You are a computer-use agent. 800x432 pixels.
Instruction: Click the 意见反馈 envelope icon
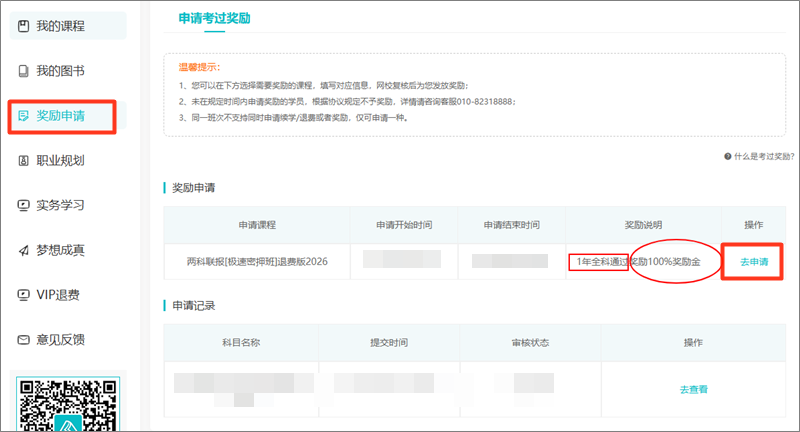click(x=23, y=340)
